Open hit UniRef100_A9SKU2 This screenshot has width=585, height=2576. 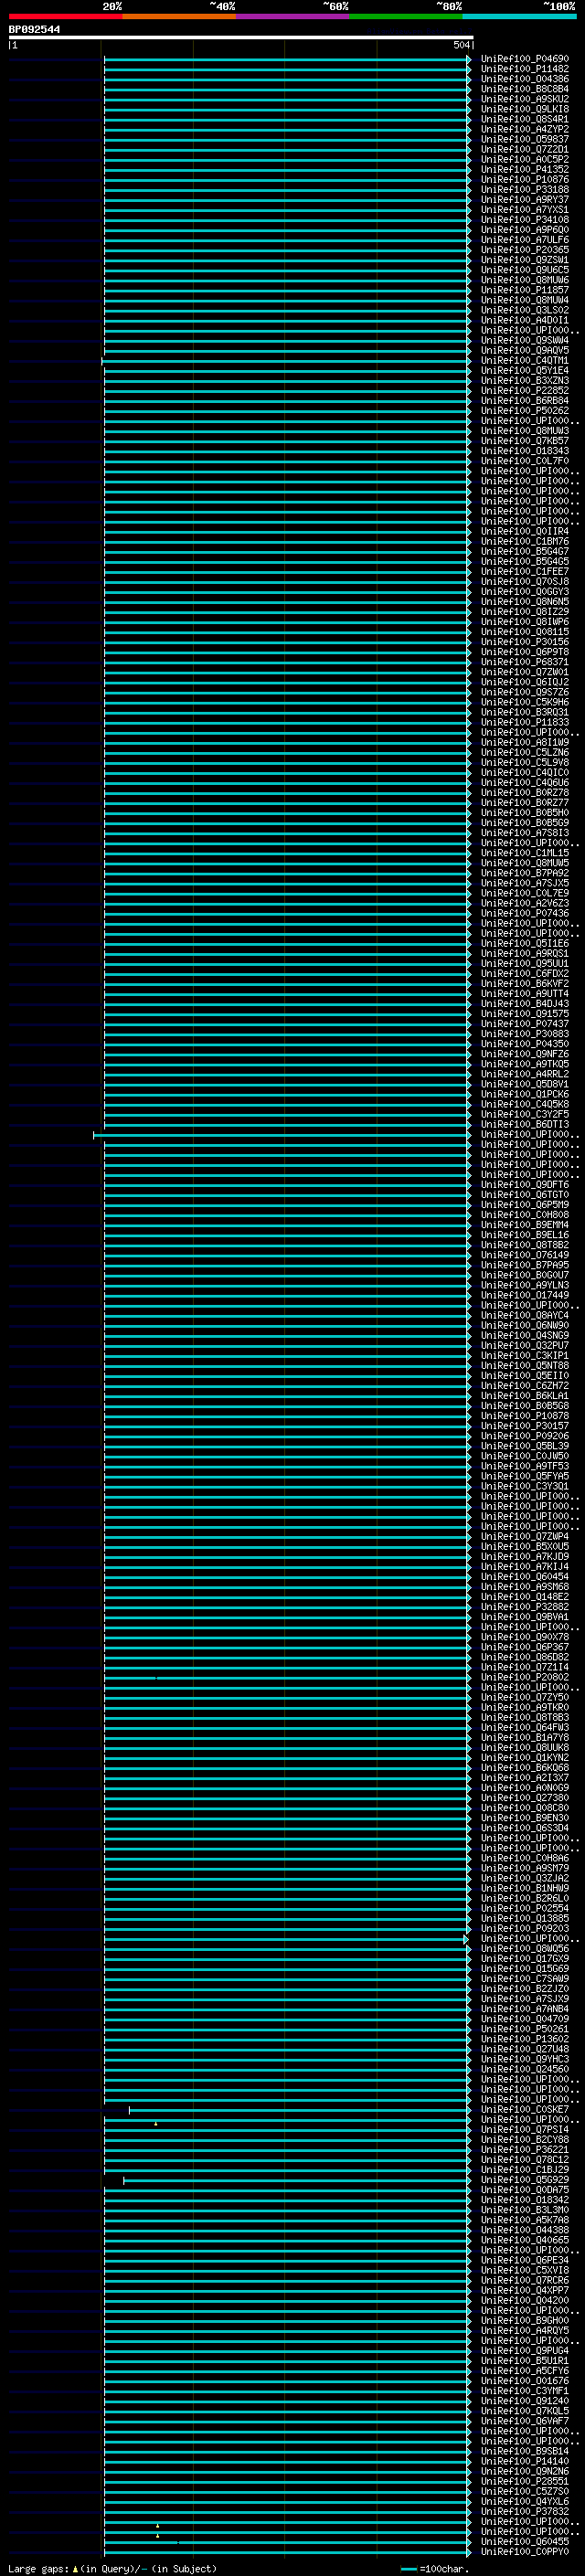[x=525, y=99]
